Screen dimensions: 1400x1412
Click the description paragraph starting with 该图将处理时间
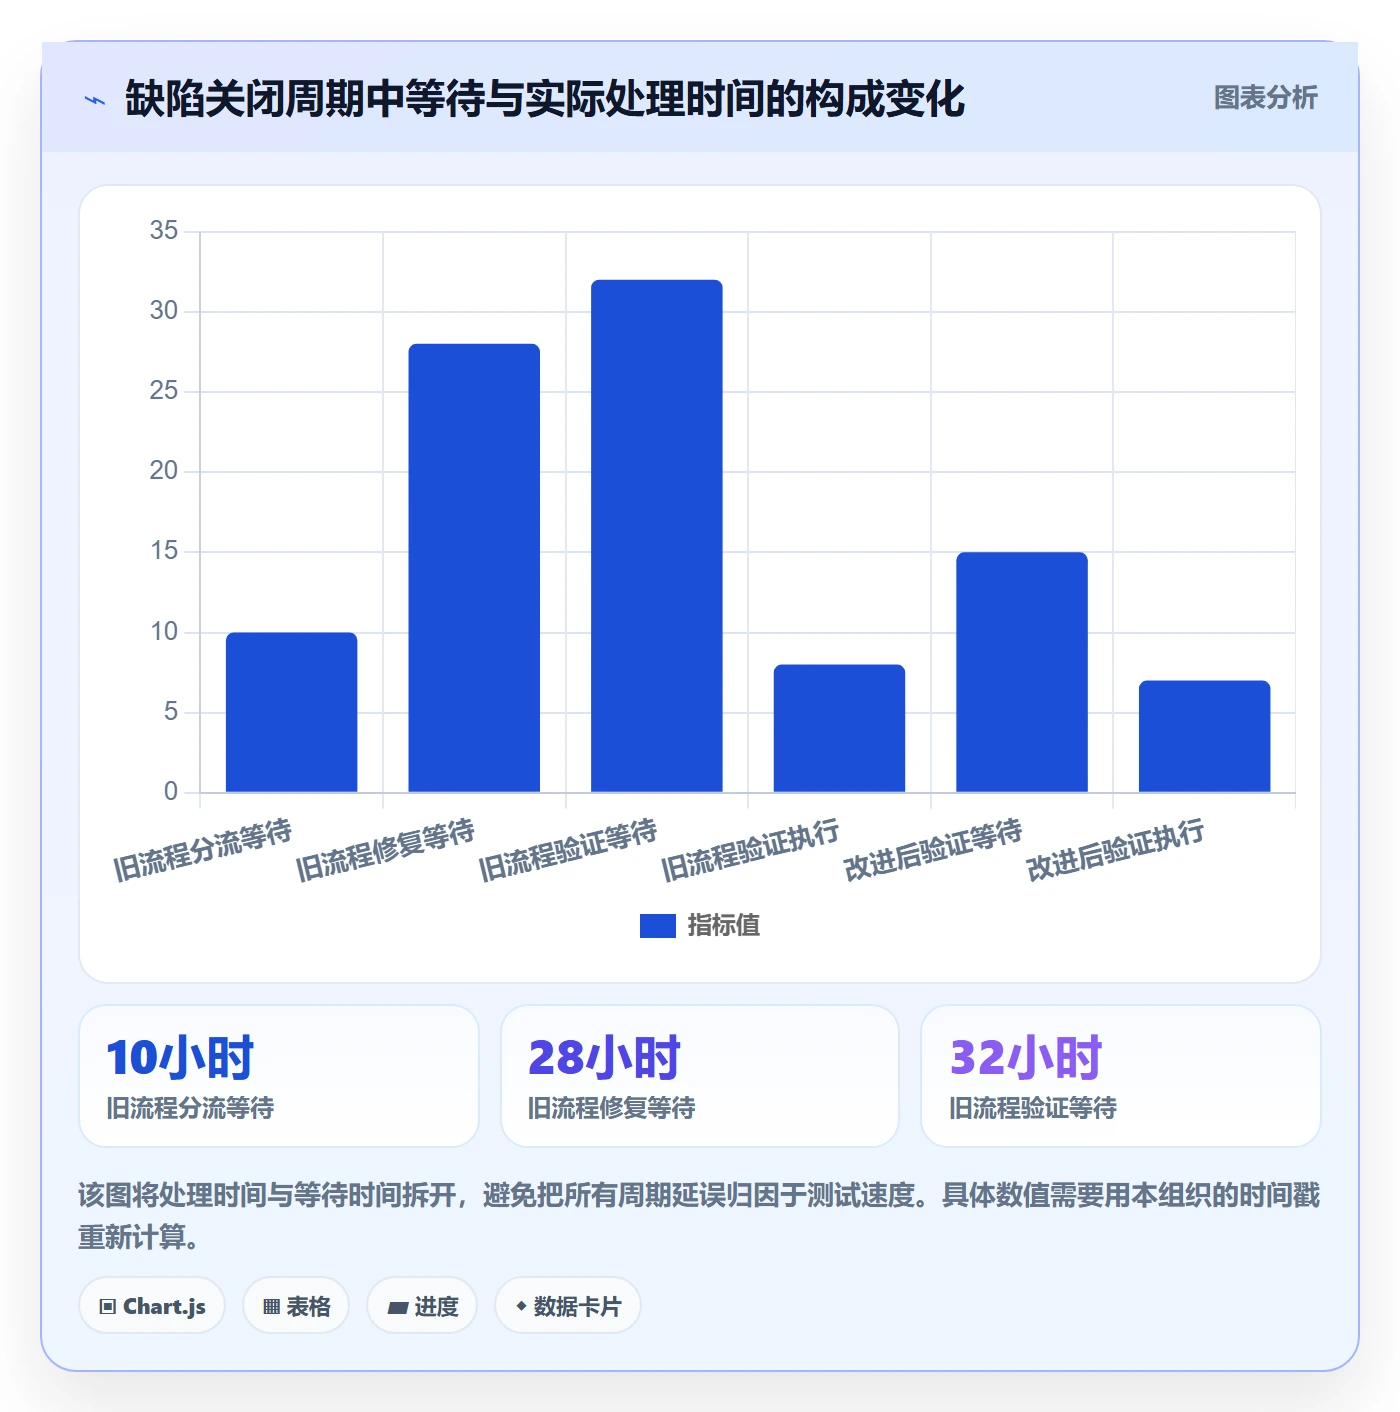(x=699, y=1216)
